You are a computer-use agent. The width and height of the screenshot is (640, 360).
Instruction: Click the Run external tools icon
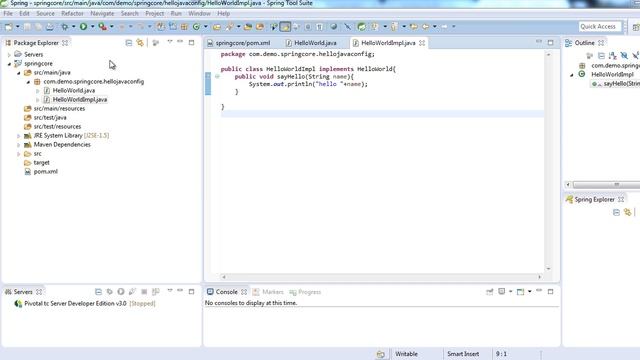(102, 27)
